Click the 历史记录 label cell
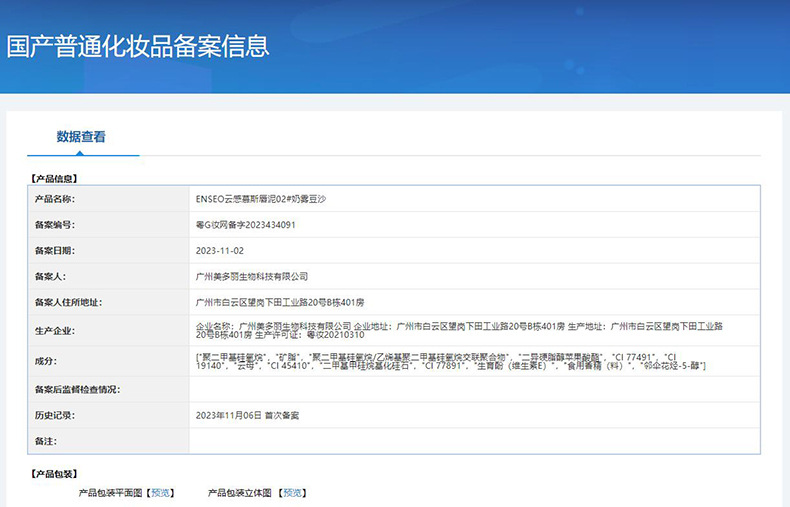This screenshot has height=507, width=790. pyautogui.click(x=109, y=415)
